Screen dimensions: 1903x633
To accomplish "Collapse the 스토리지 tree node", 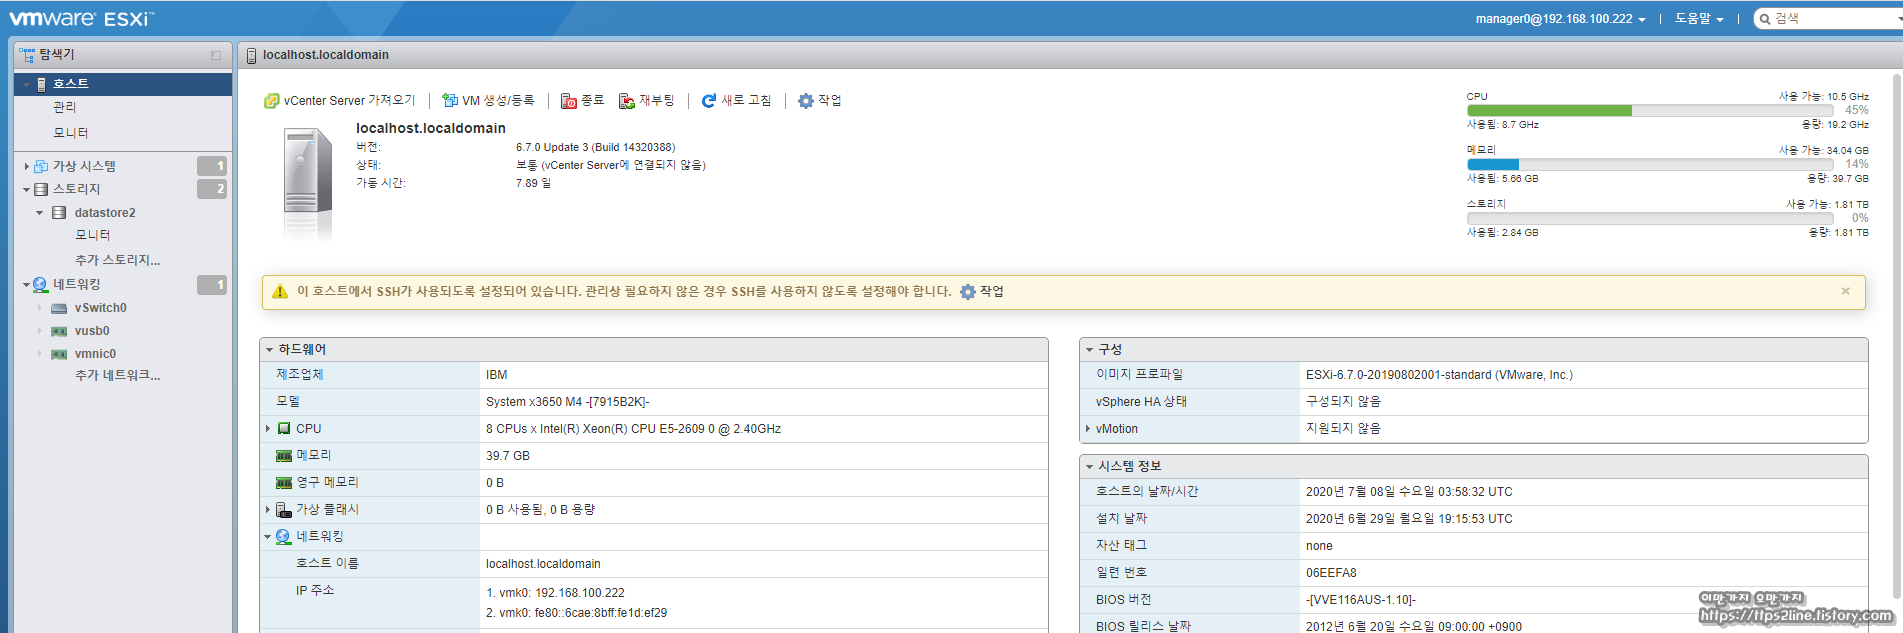I will coord(26,189).
